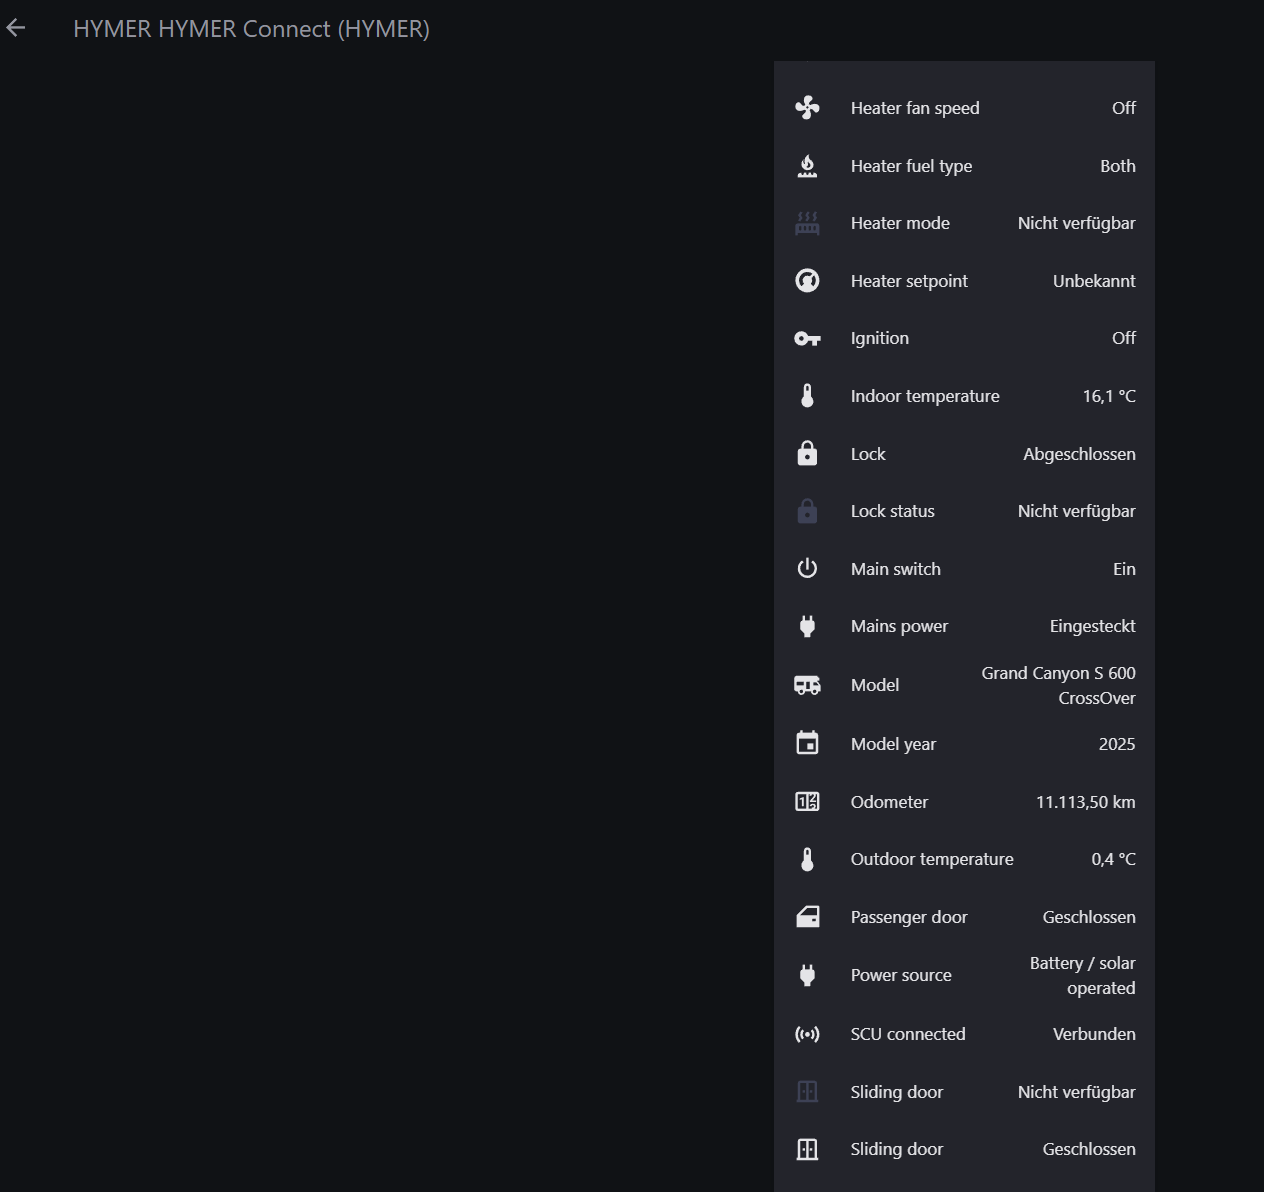Viewport: 1264px width, 1192px height.
Task: Click the Lock status label
Action: click(x=892, y=511)
